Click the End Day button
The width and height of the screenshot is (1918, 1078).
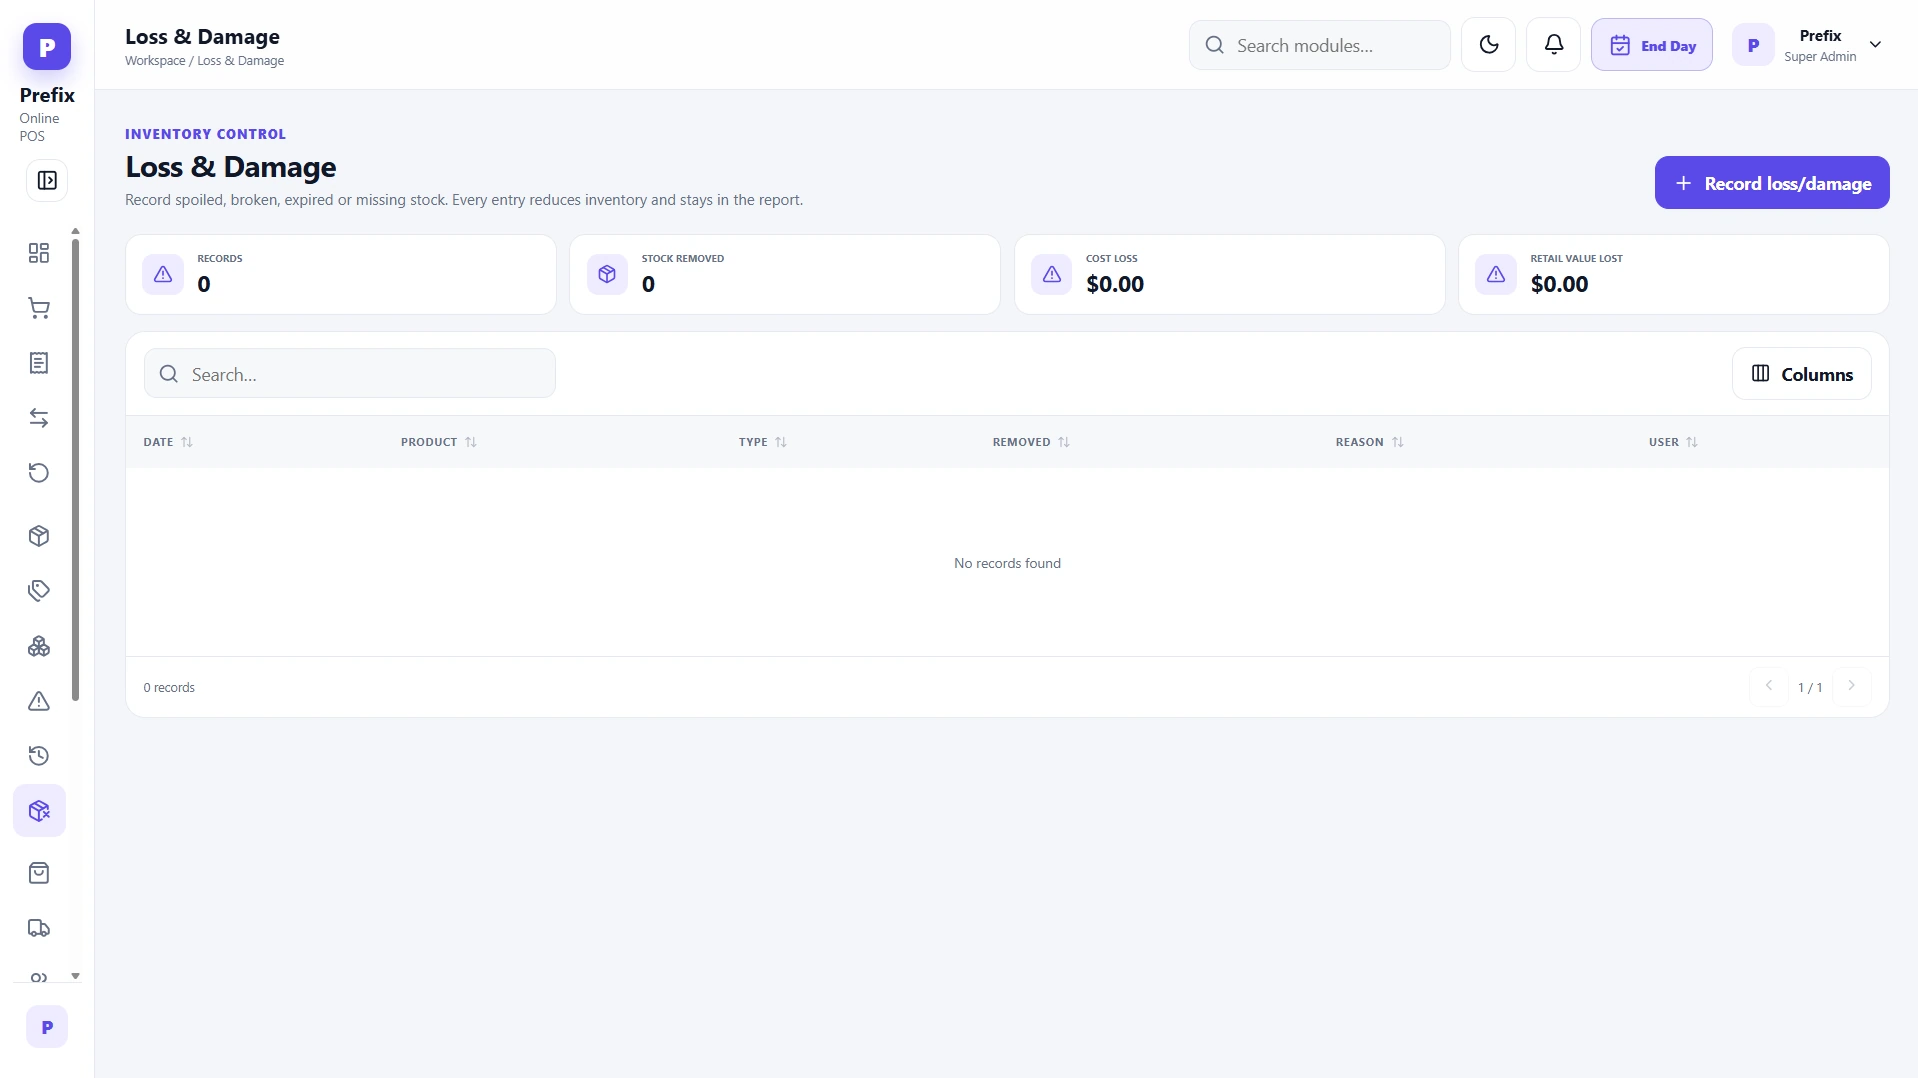[x=1652, y=45]
